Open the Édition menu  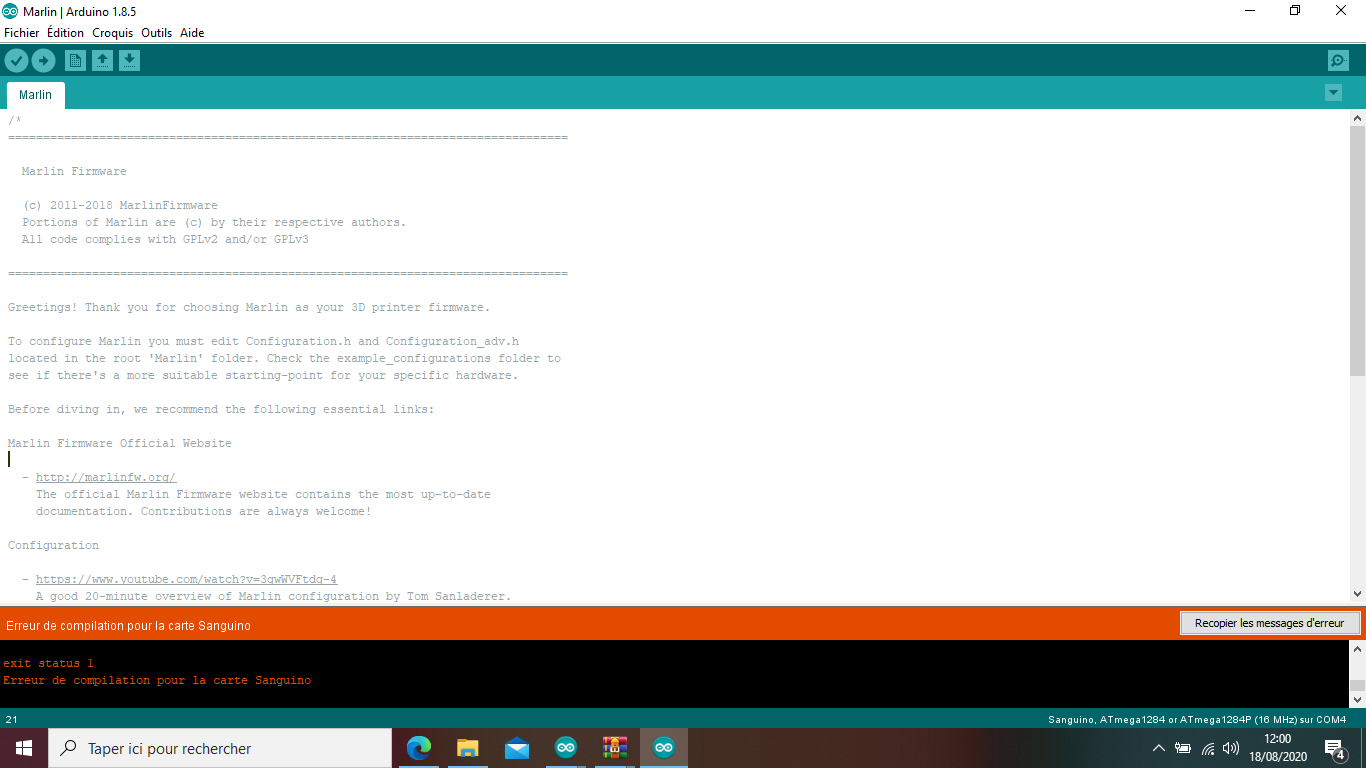66,33
